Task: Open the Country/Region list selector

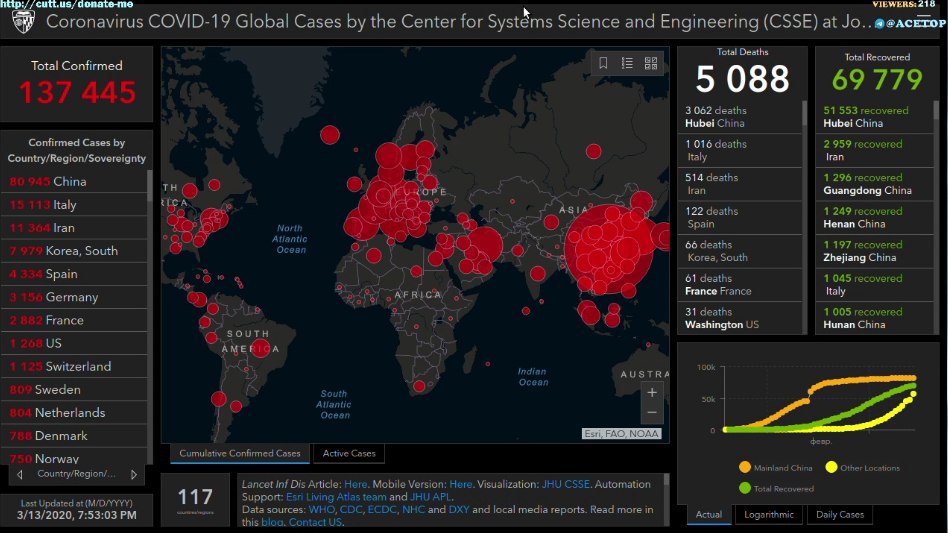Action: (x=76, y=474)
